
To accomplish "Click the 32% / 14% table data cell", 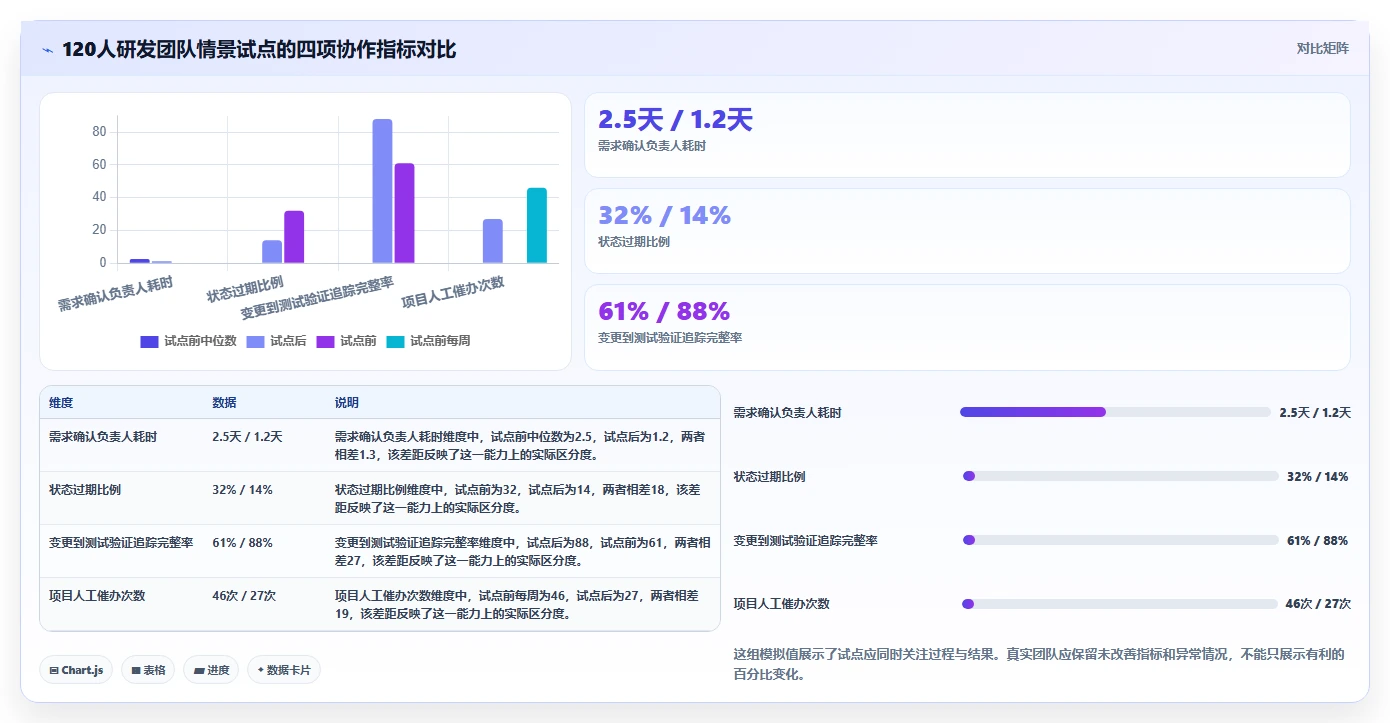I will click(242, 490).
